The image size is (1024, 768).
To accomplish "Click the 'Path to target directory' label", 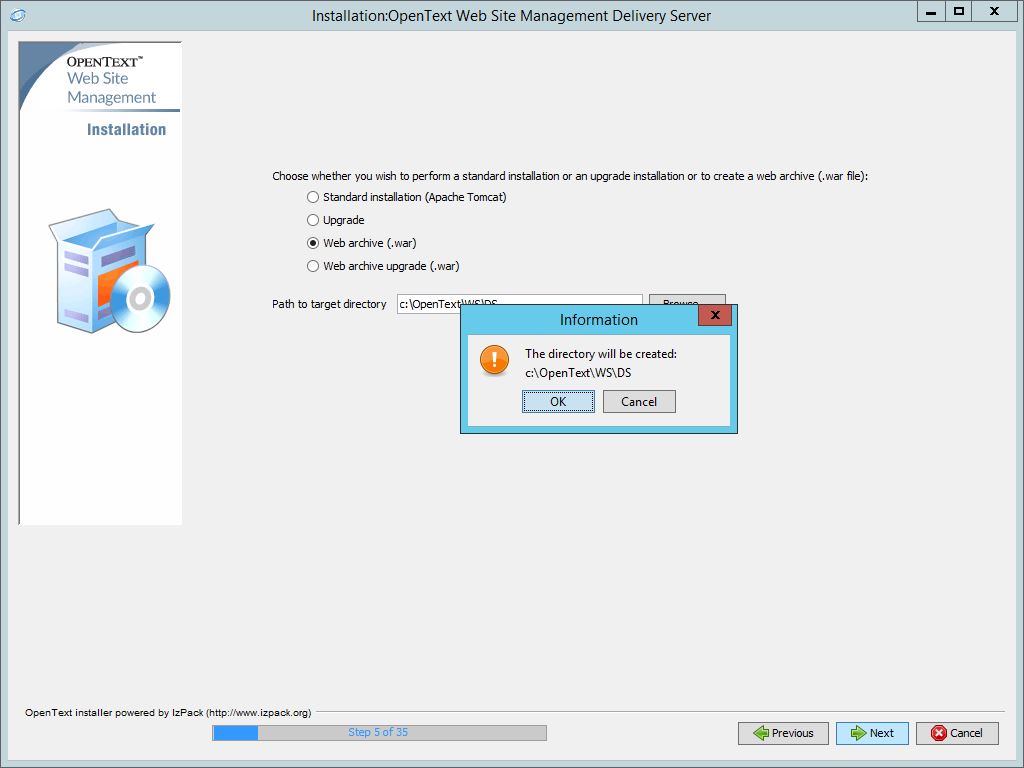I will (329, 304).
